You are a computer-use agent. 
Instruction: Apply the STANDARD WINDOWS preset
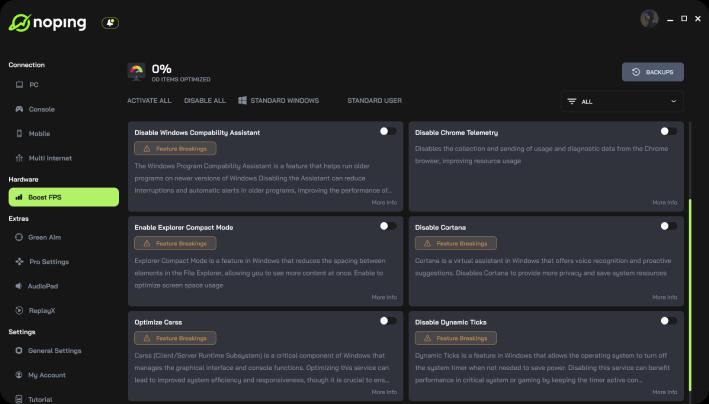coord(279,100)
